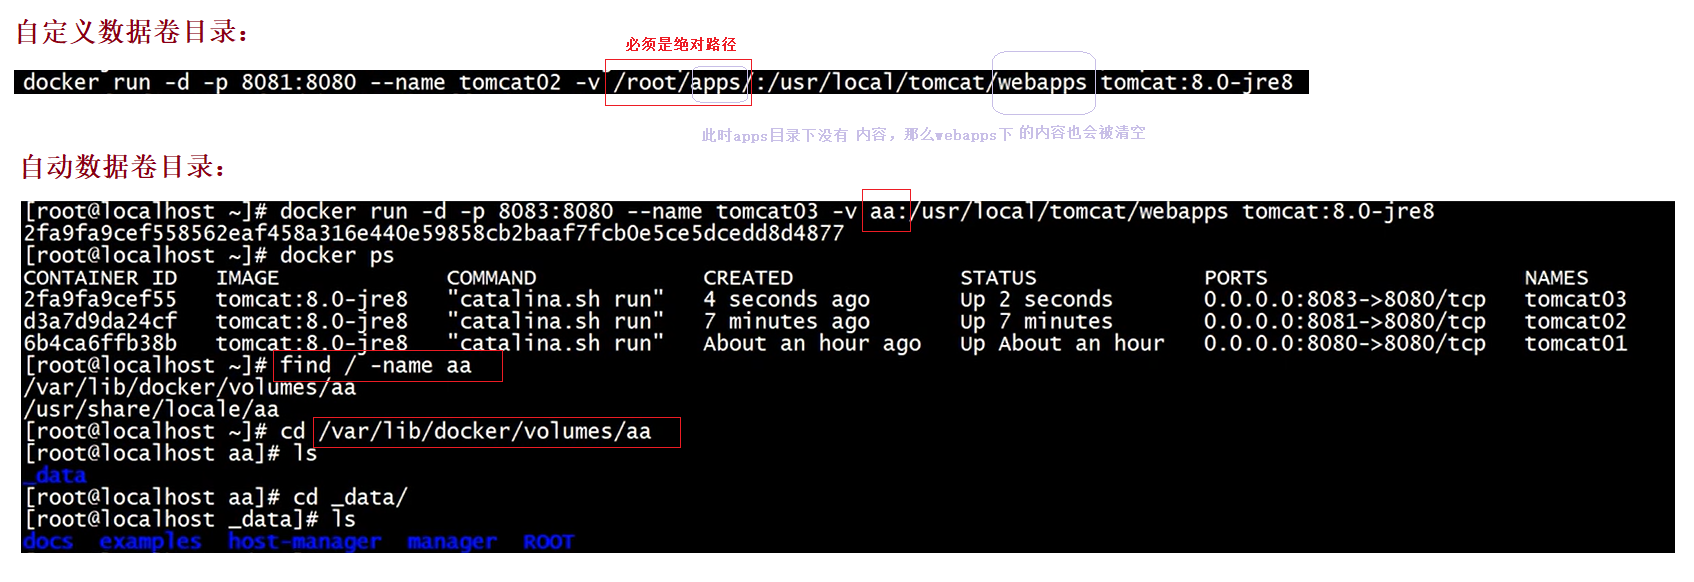Select the red-boxed aa: volume name
This screenshot has height=582, width=1694.
886,211
